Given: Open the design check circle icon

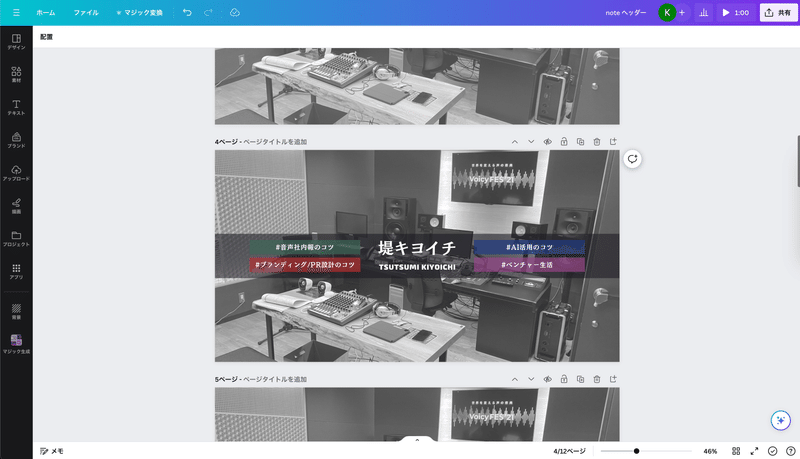Looking at the screenshot, I should (772, 451).
